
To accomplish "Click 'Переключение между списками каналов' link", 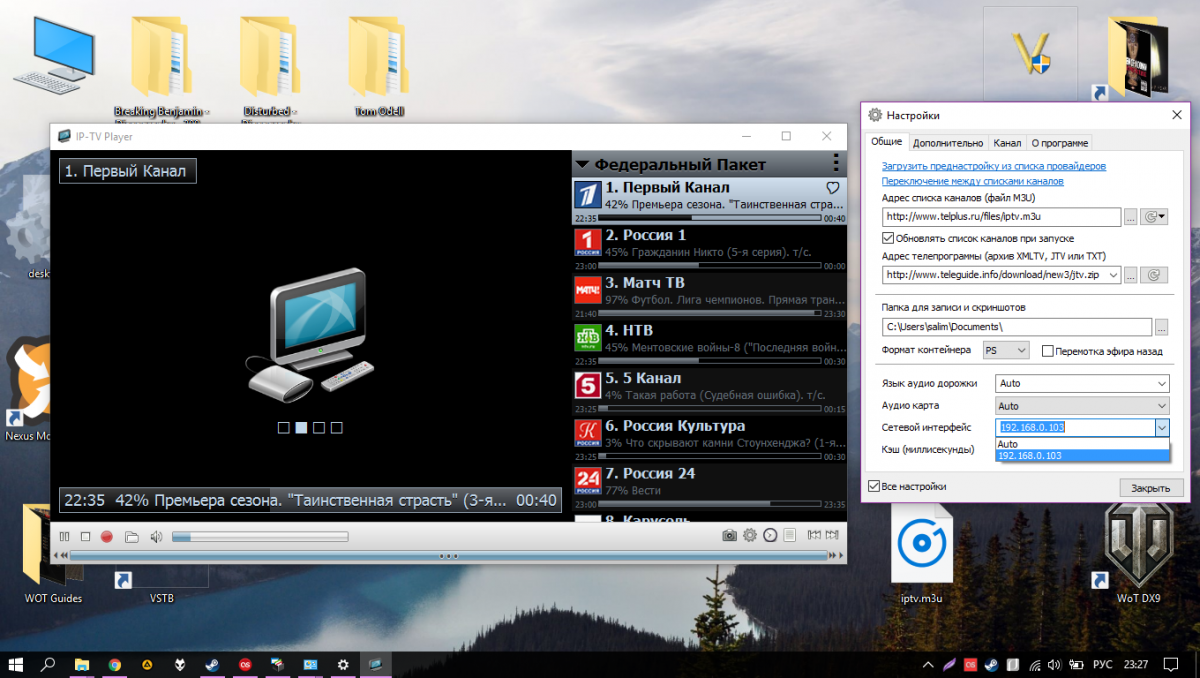I will pos(972,182).
